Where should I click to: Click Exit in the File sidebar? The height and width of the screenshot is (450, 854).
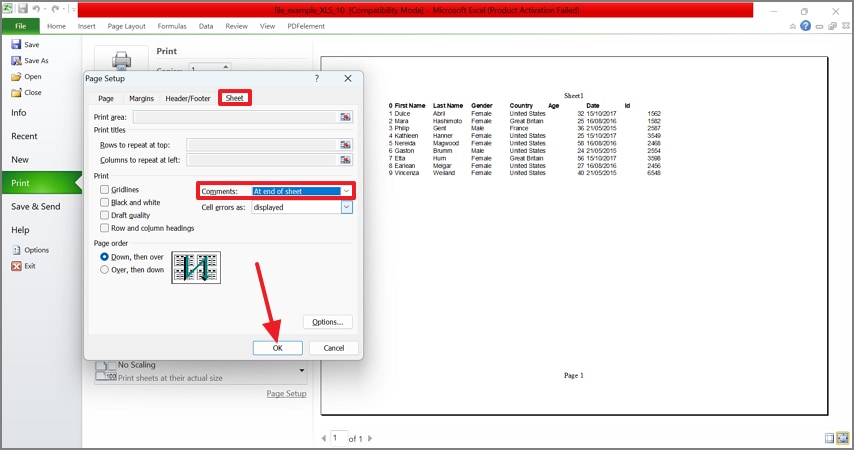(x=23, y=266)
